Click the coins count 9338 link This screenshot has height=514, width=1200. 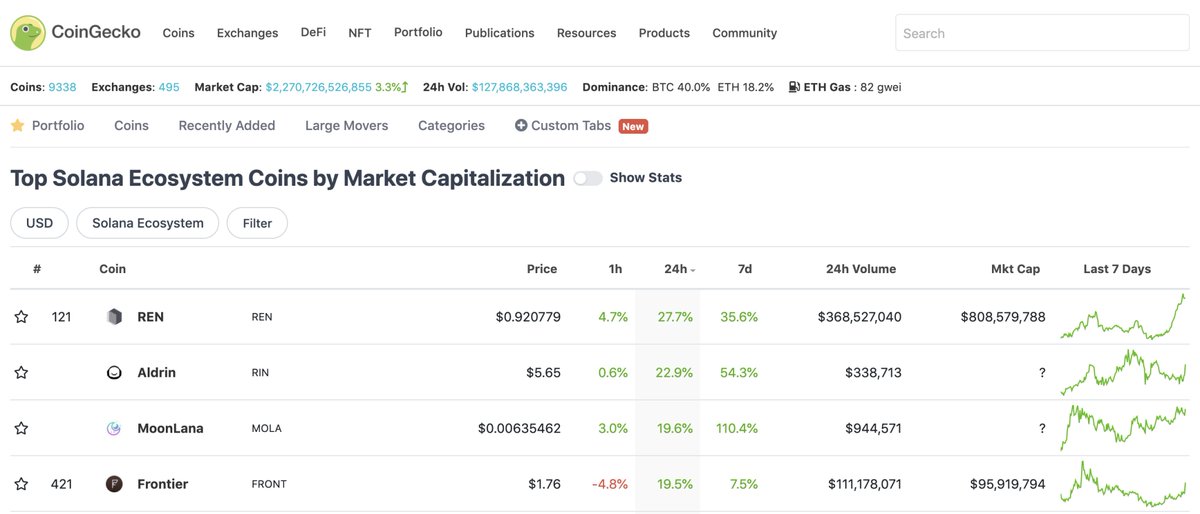(62, 87)
